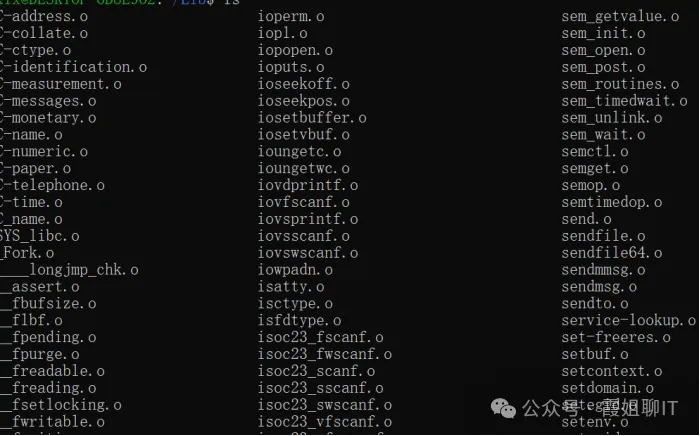This screenshot has height=436, width=700.
Task: Click the SYS_libc.o filename
Action: 40,236
